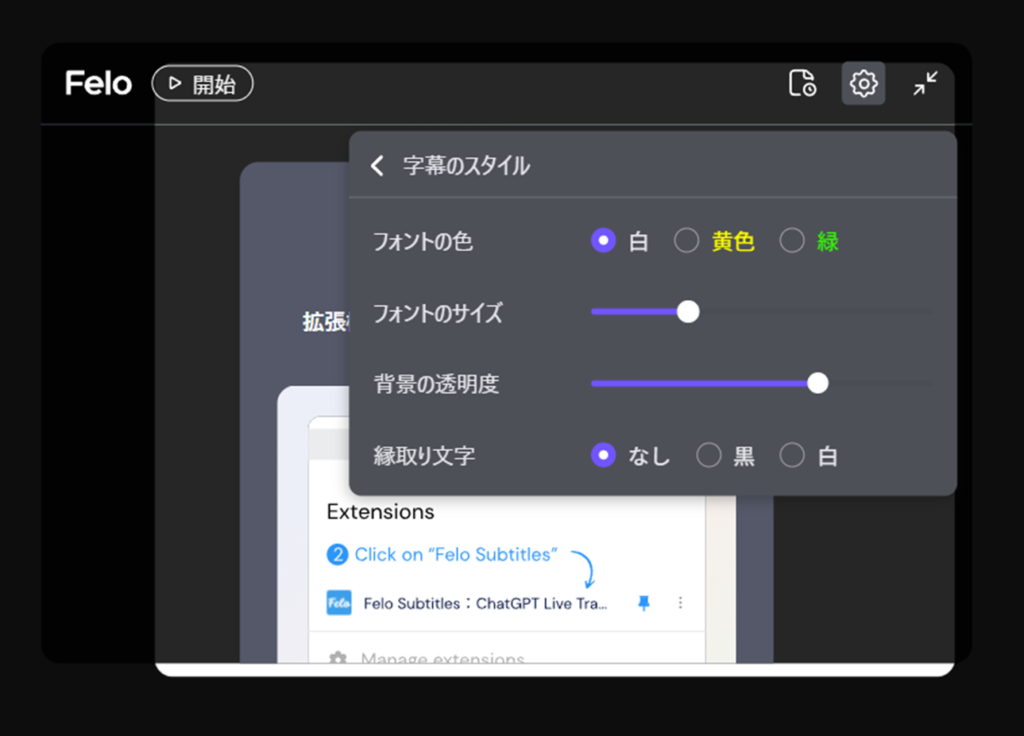1024x736 pixels.
Task: Toggle the settings gear icon
Action: pos(863,83)
